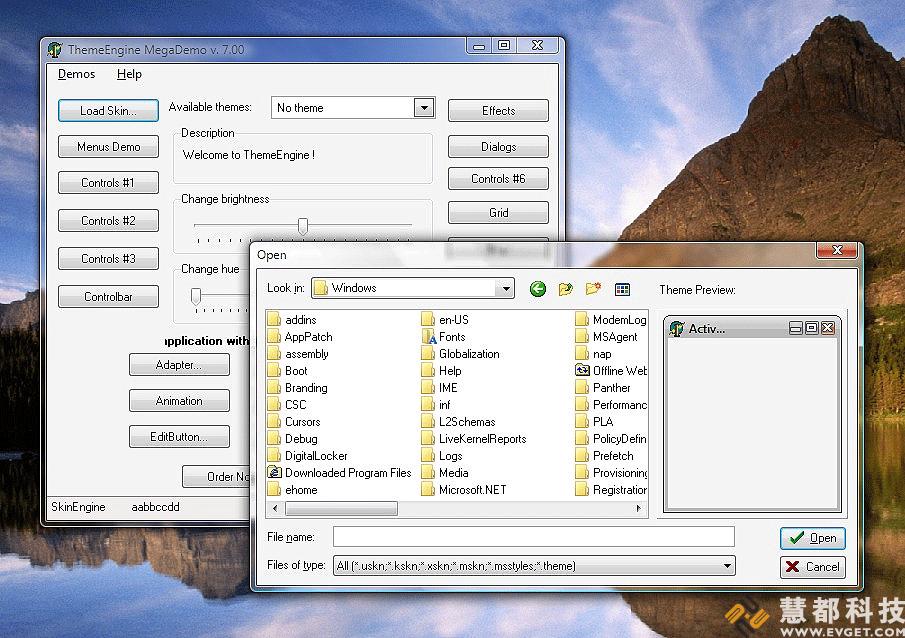905x638 pixels.
Task: Open the Debug folder
Action: [293, 439]
